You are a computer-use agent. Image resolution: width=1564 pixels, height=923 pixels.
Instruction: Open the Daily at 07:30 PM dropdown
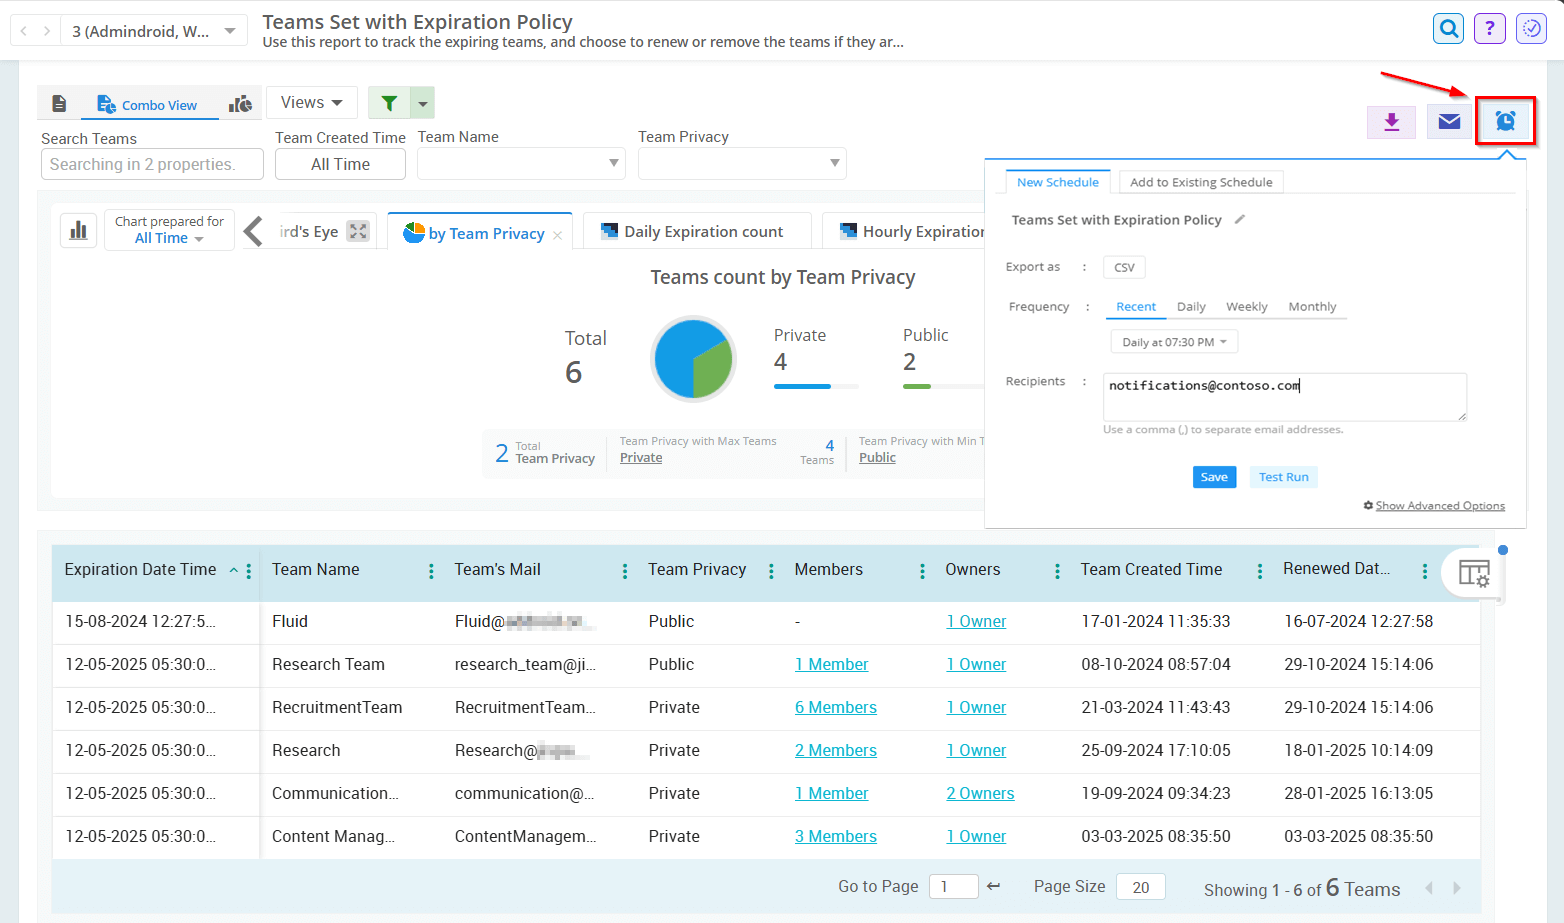1174,342
